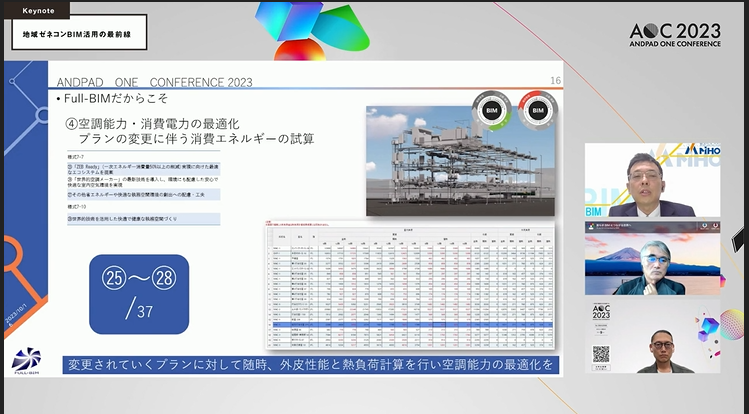Click the session title '地域ゼネコンBIM活用の最前線'

click(x=77, y=34)
